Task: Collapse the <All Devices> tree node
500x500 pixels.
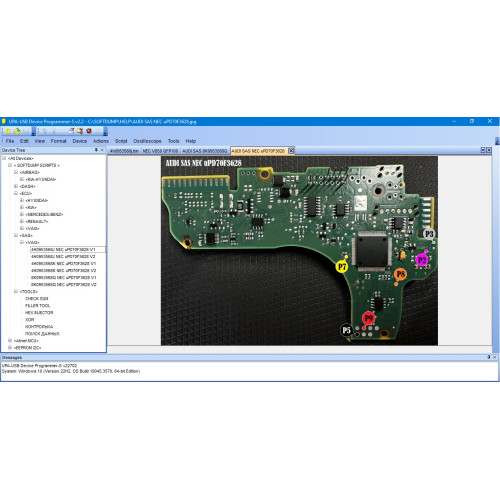Action: pos(4,158)
